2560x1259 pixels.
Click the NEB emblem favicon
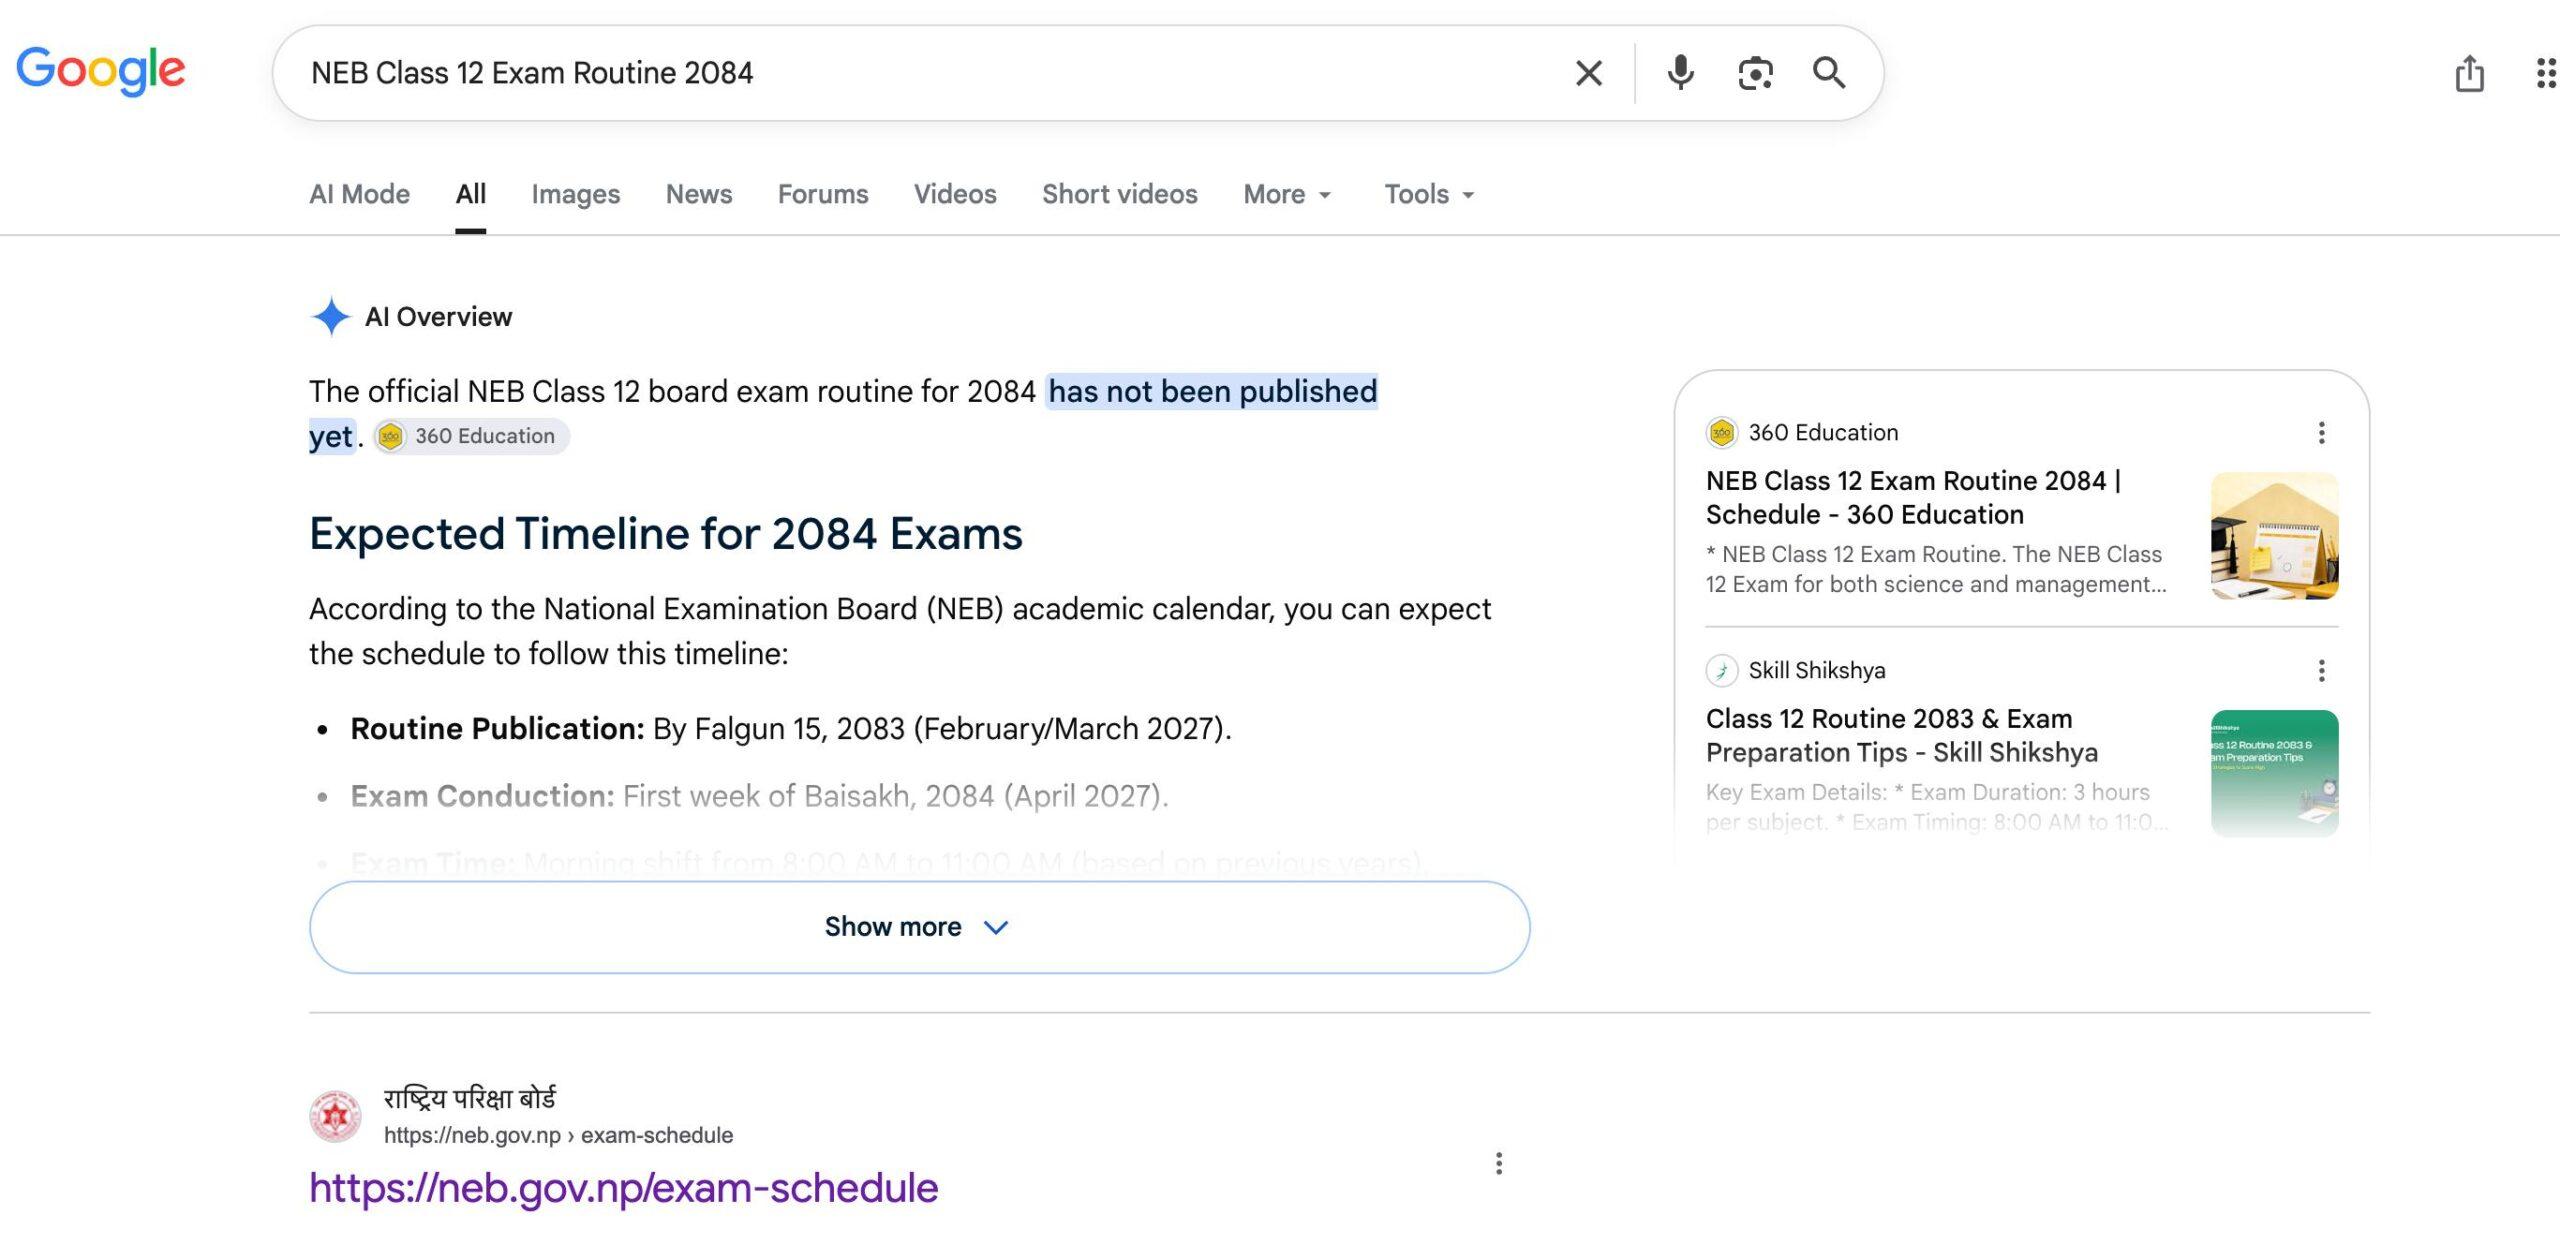pos(335,1116)
